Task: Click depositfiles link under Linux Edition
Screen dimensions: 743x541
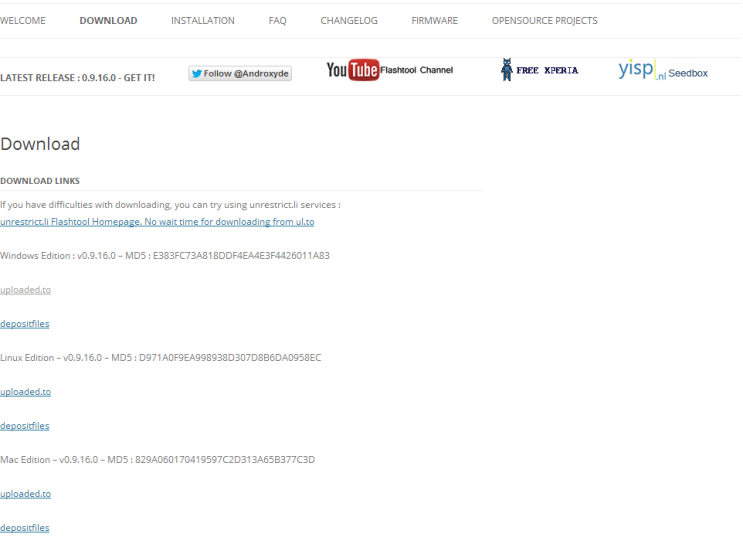Action: pos(25,426)
